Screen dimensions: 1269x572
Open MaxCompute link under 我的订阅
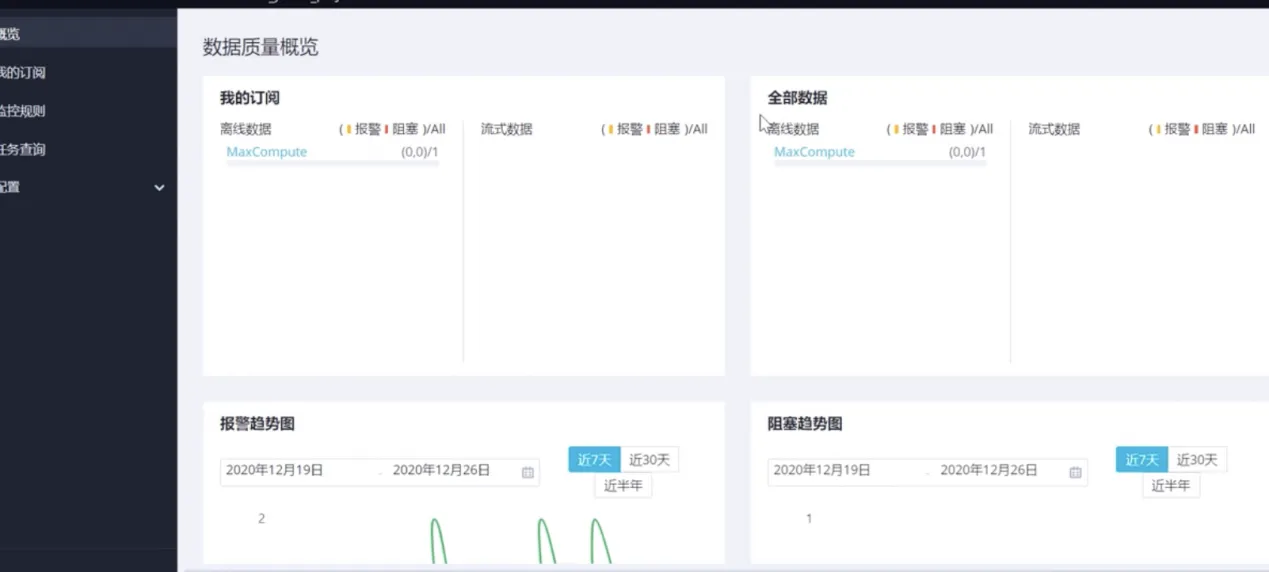(266, 152)
